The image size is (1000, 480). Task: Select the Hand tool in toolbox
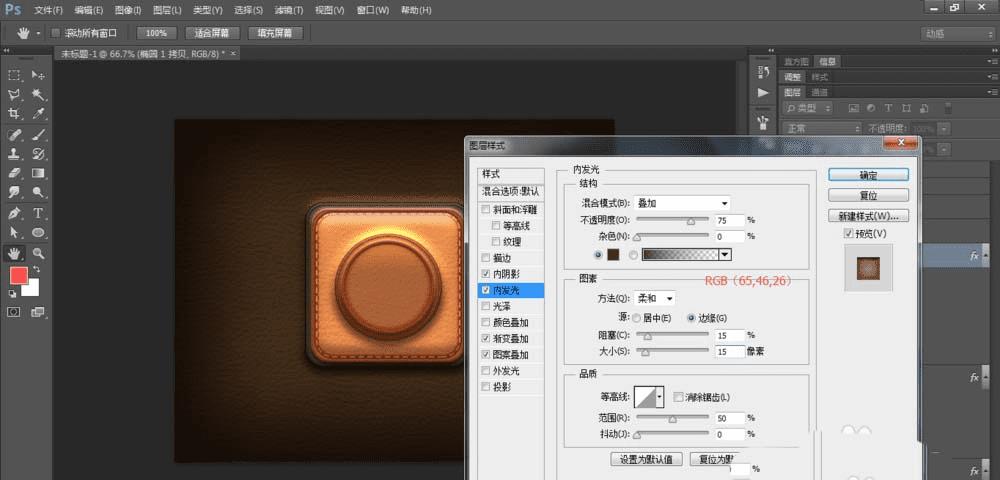(13, 253)
